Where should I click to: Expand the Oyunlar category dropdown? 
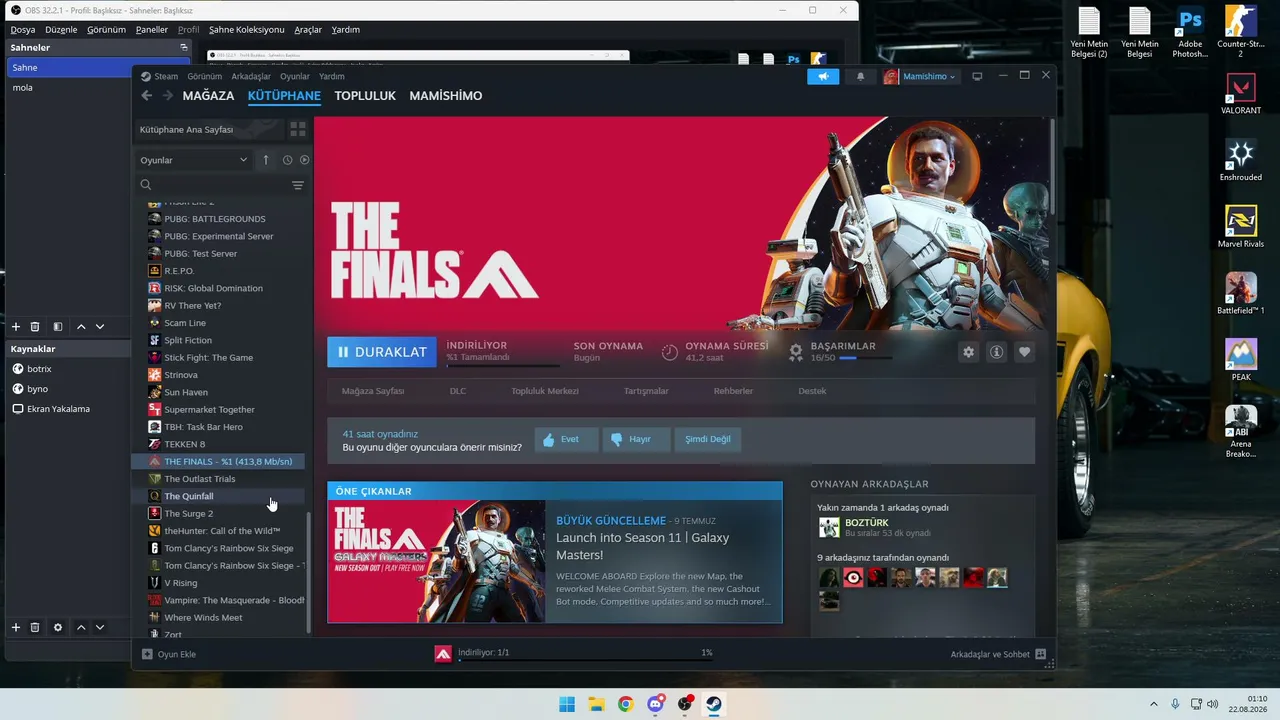tap(194, 160)
